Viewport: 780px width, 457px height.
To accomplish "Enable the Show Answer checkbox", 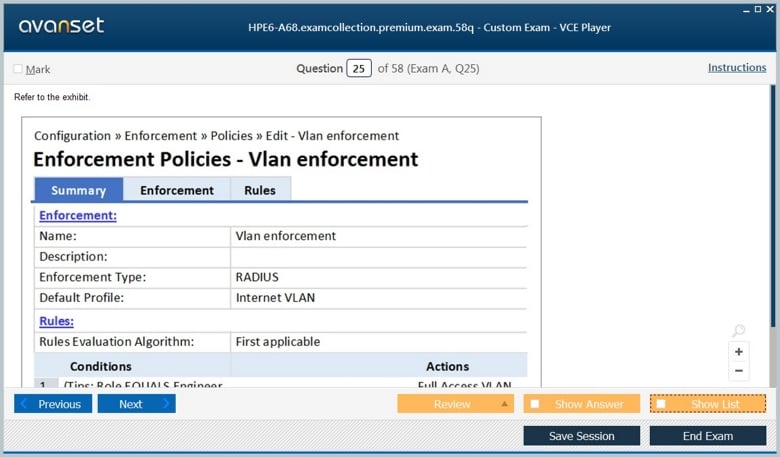I will pyautogui.click(x=535, y=404).
